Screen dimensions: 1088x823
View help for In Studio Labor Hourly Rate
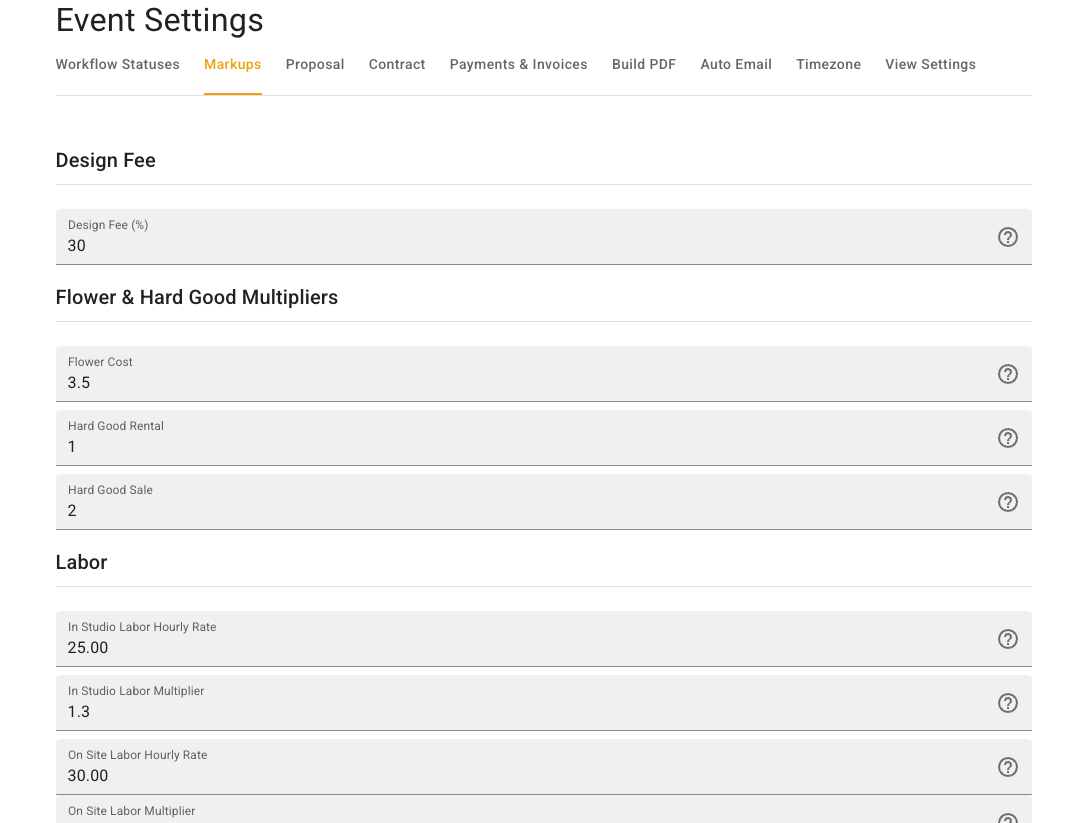pyautogui.click(x=1008, y=639)
